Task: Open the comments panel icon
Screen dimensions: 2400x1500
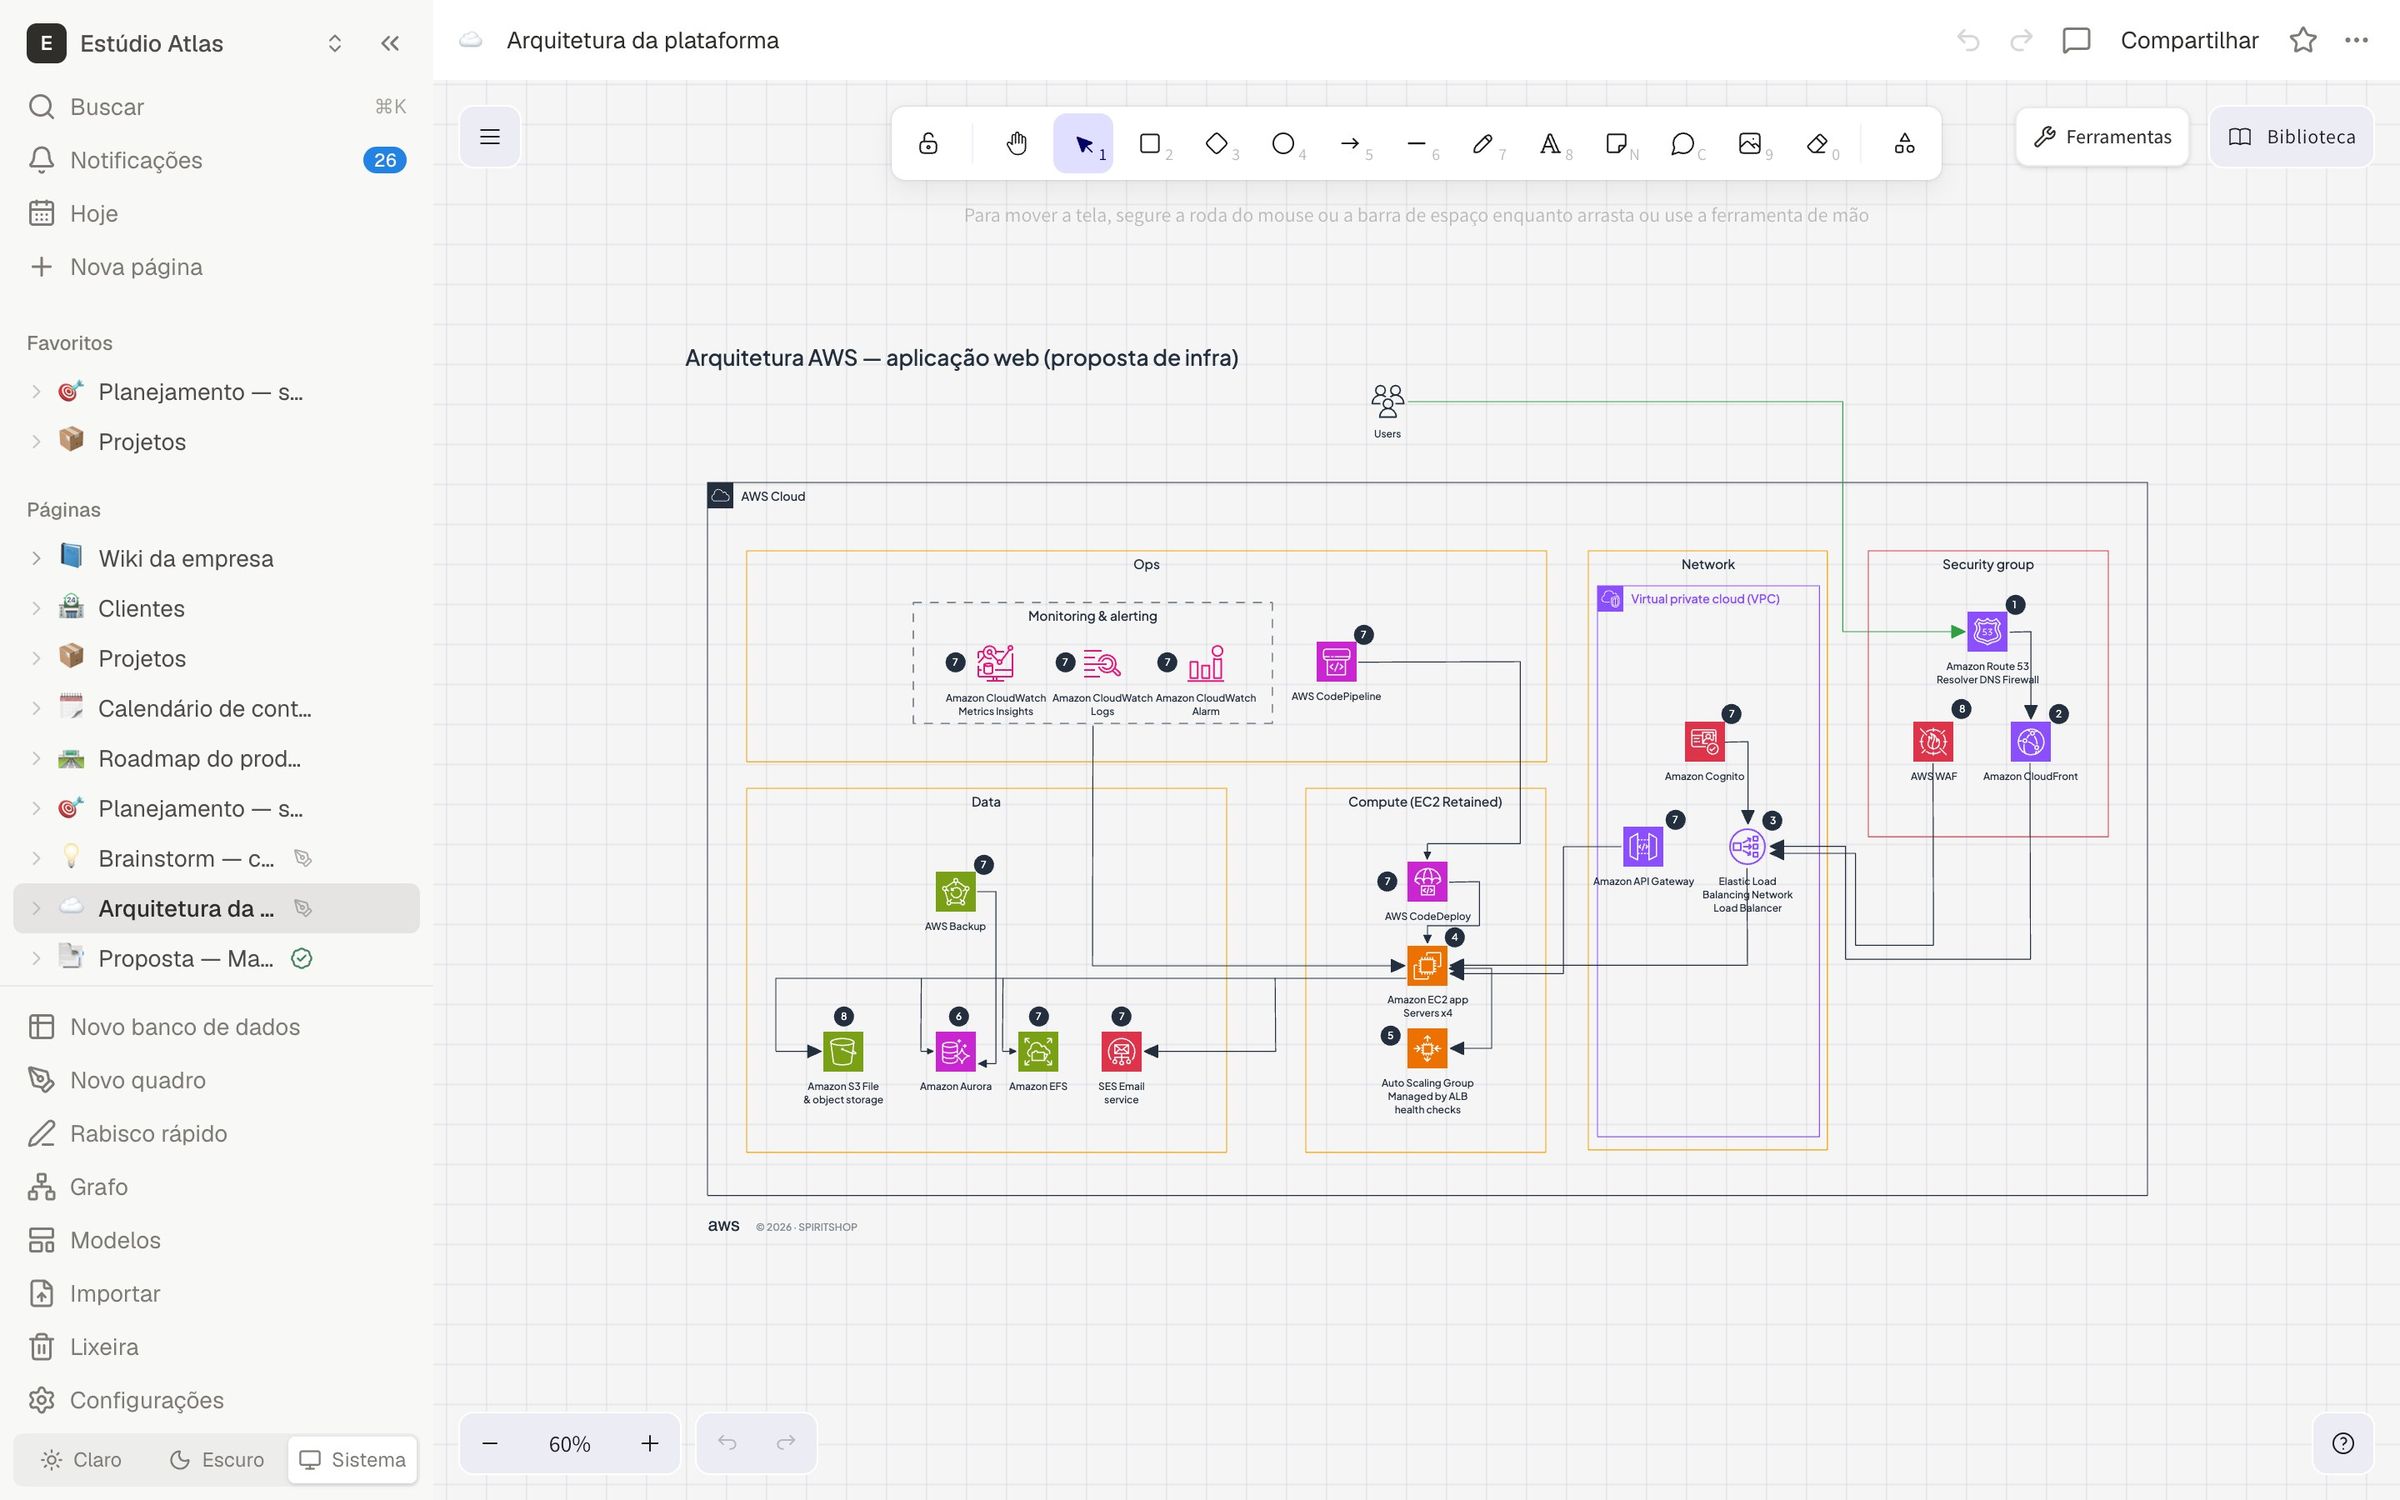Action: pyautogui.click(x=2076, y=41)
